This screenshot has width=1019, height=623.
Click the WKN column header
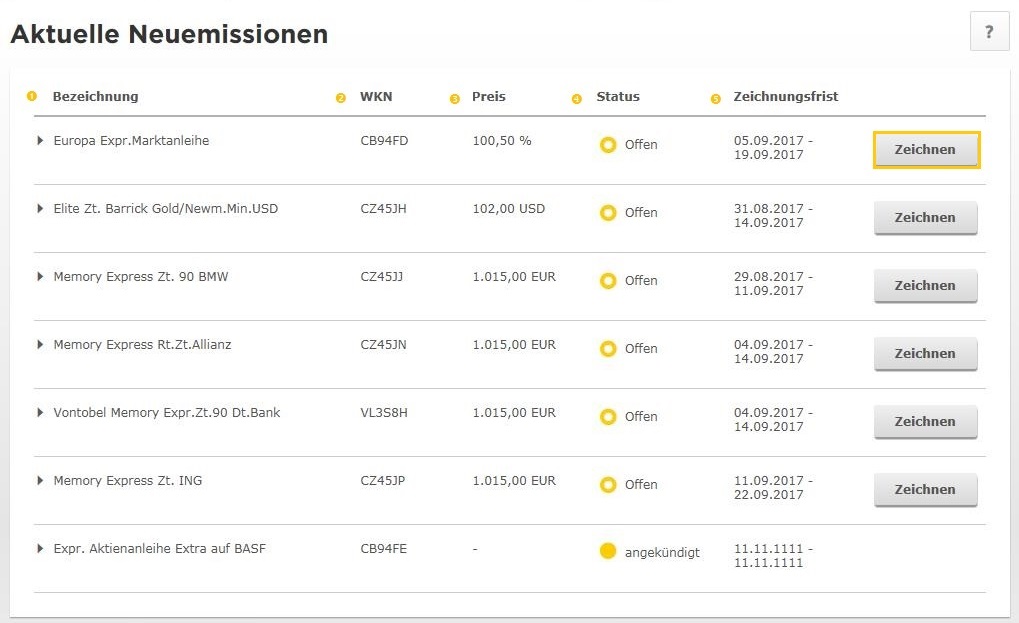point(376,97)
